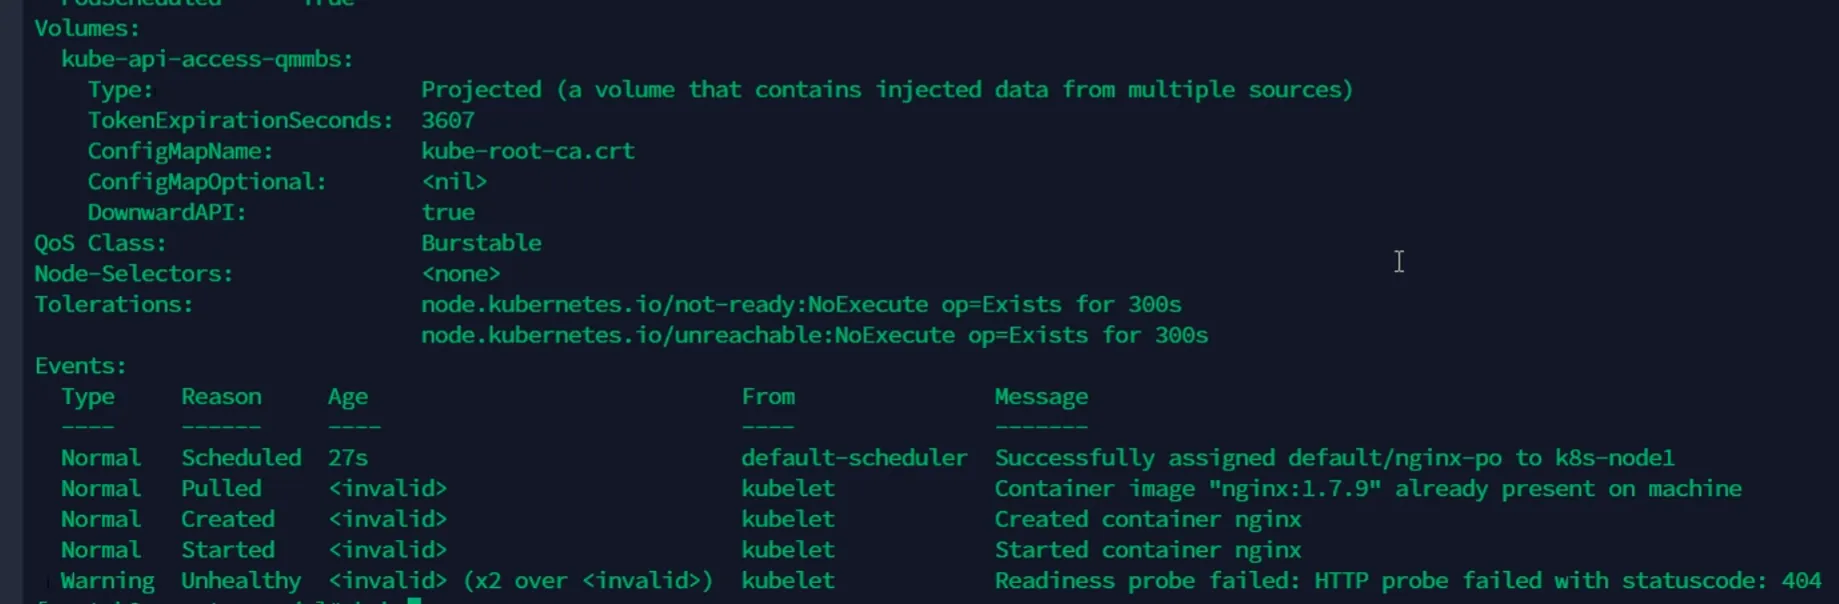Click the Burstable QoS class value
This screenshot has height=604, width=1839.
[481, 243]
